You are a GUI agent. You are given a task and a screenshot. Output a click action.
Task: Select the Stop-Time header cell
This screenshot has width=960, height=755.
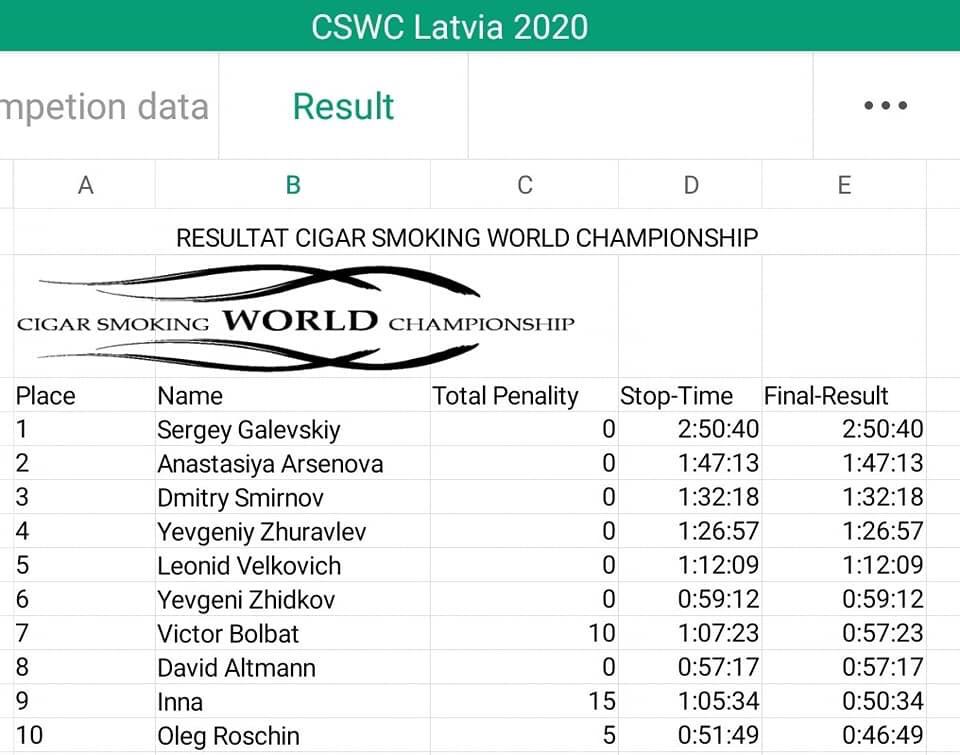[691, 396]
